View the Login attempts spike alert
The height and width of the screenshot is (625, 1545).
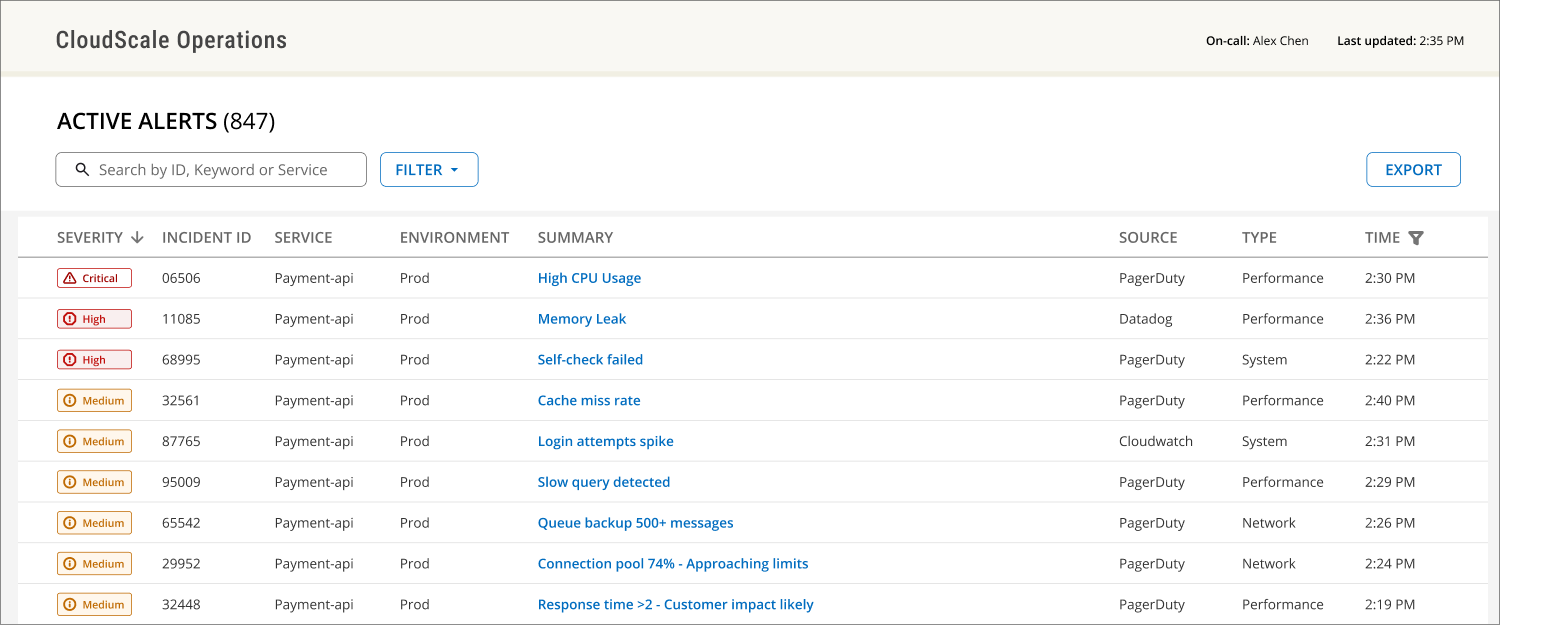[605, 442]
